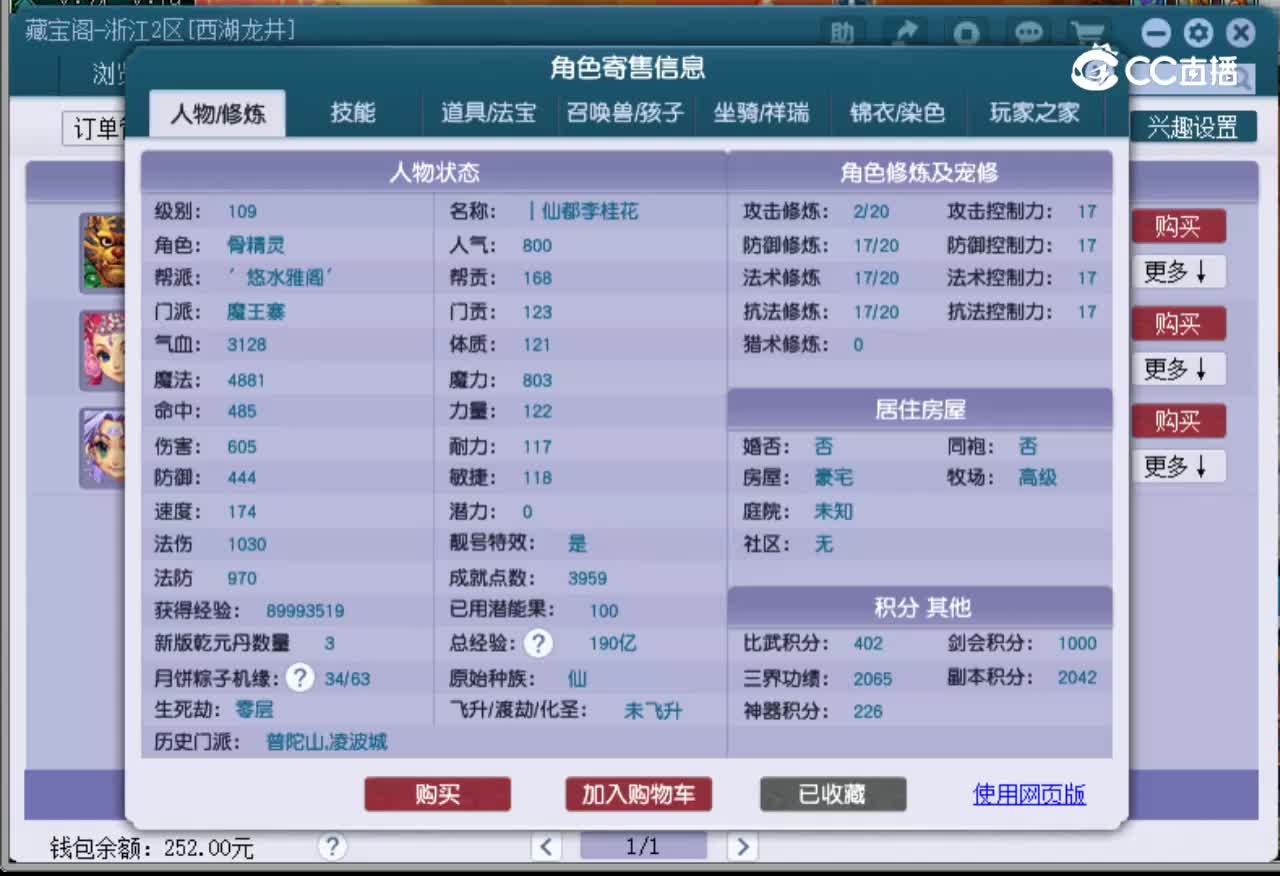Click the next page arrow

742,846
